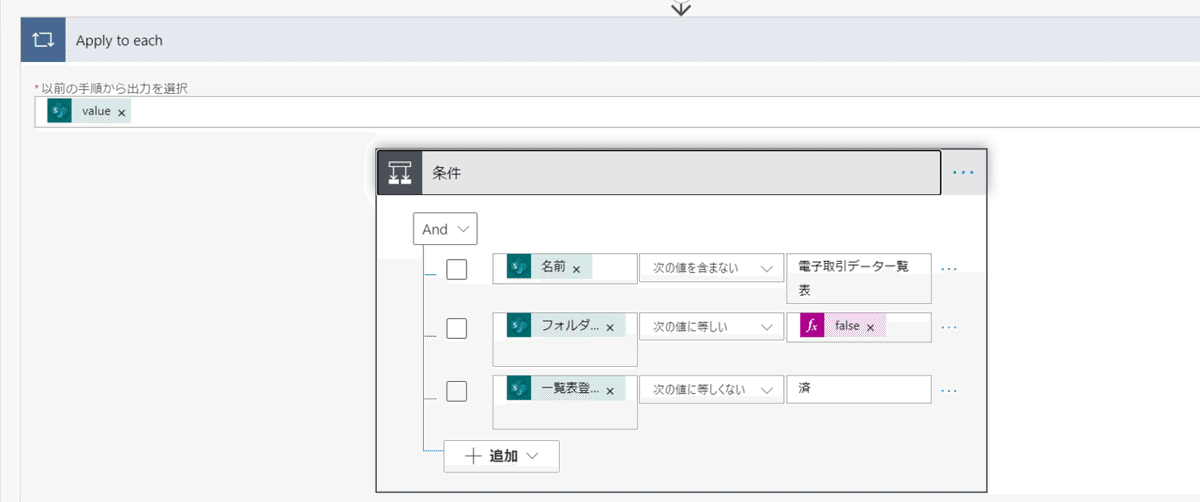Click the フォルダ token text
The image size is (1200, 502).
(x=570, y=326)
